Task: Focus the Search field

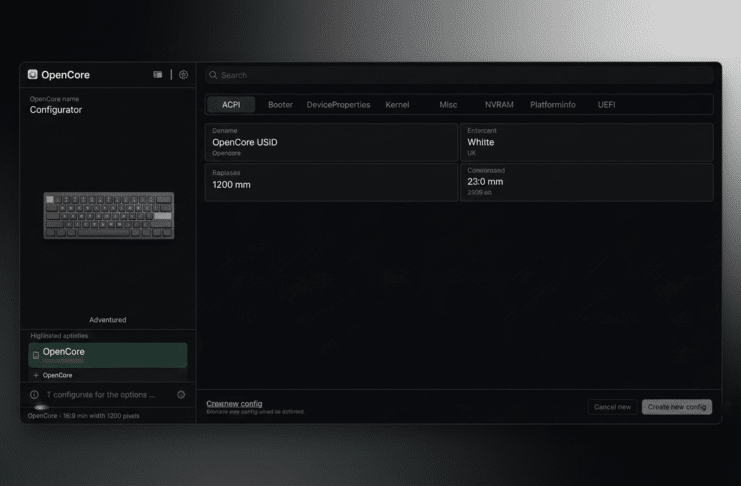Action: tap(459, 75)
